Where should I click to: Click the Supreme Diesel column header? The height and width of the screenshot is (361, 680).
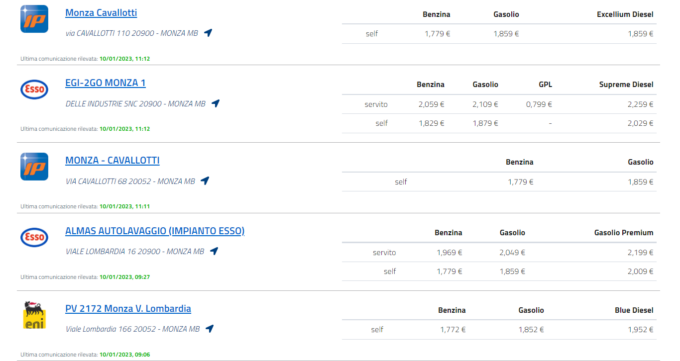[626, 84]
